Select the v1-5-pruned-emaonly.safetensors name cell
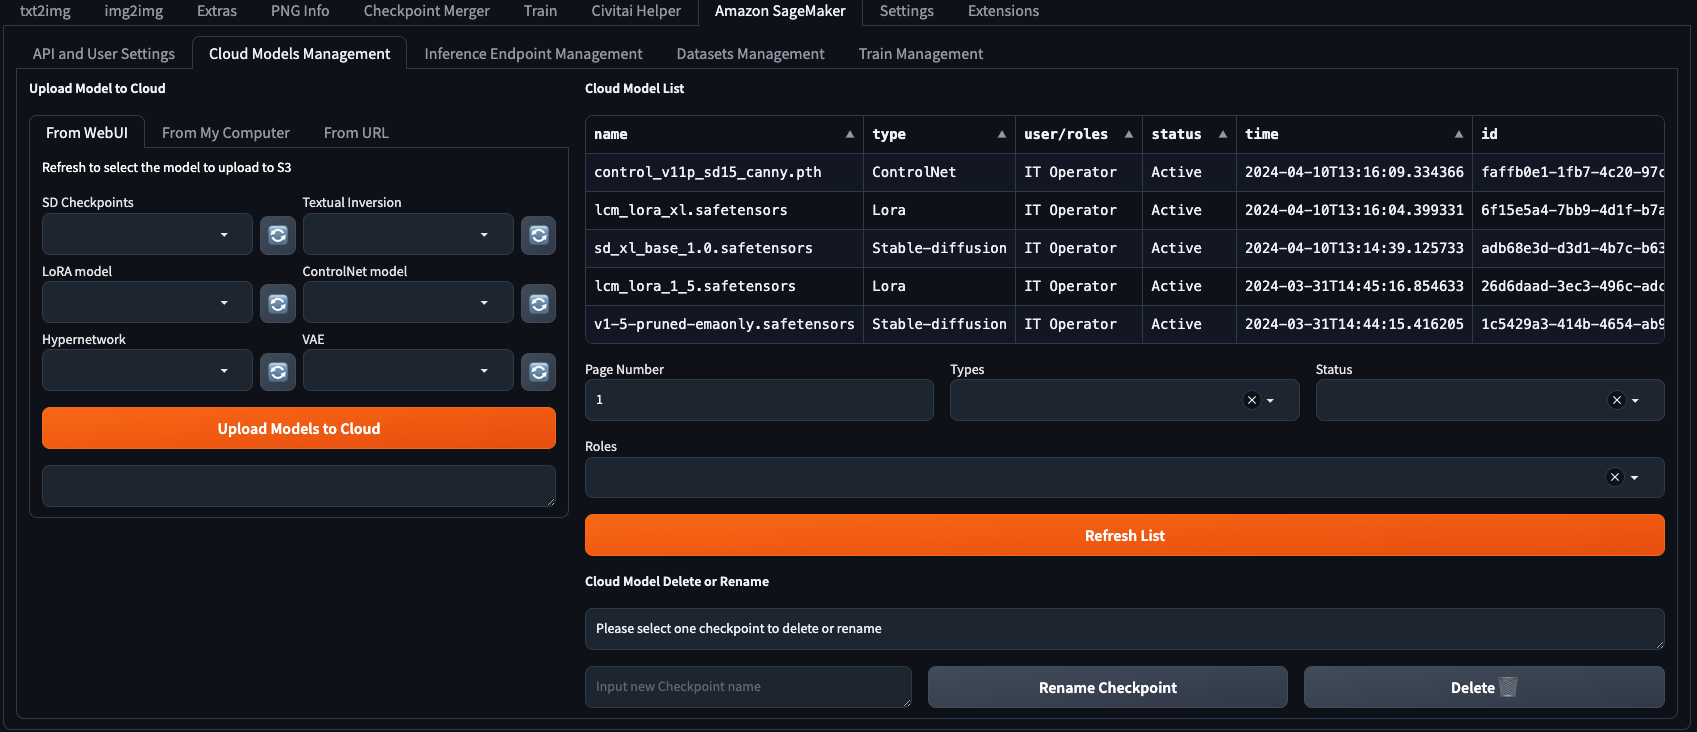Screen dimensions: 1697x732 click(x=724, y=324)
